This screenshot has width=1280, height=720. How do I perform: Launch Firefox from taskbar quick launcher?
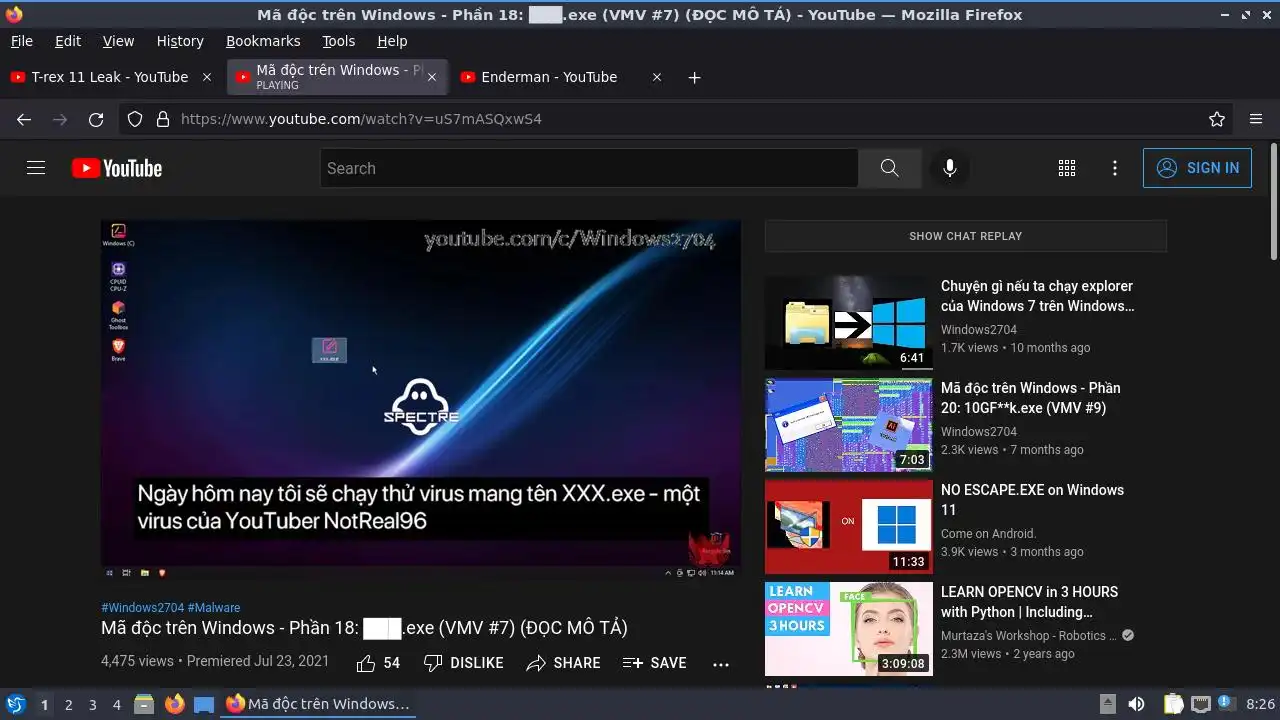174,704
